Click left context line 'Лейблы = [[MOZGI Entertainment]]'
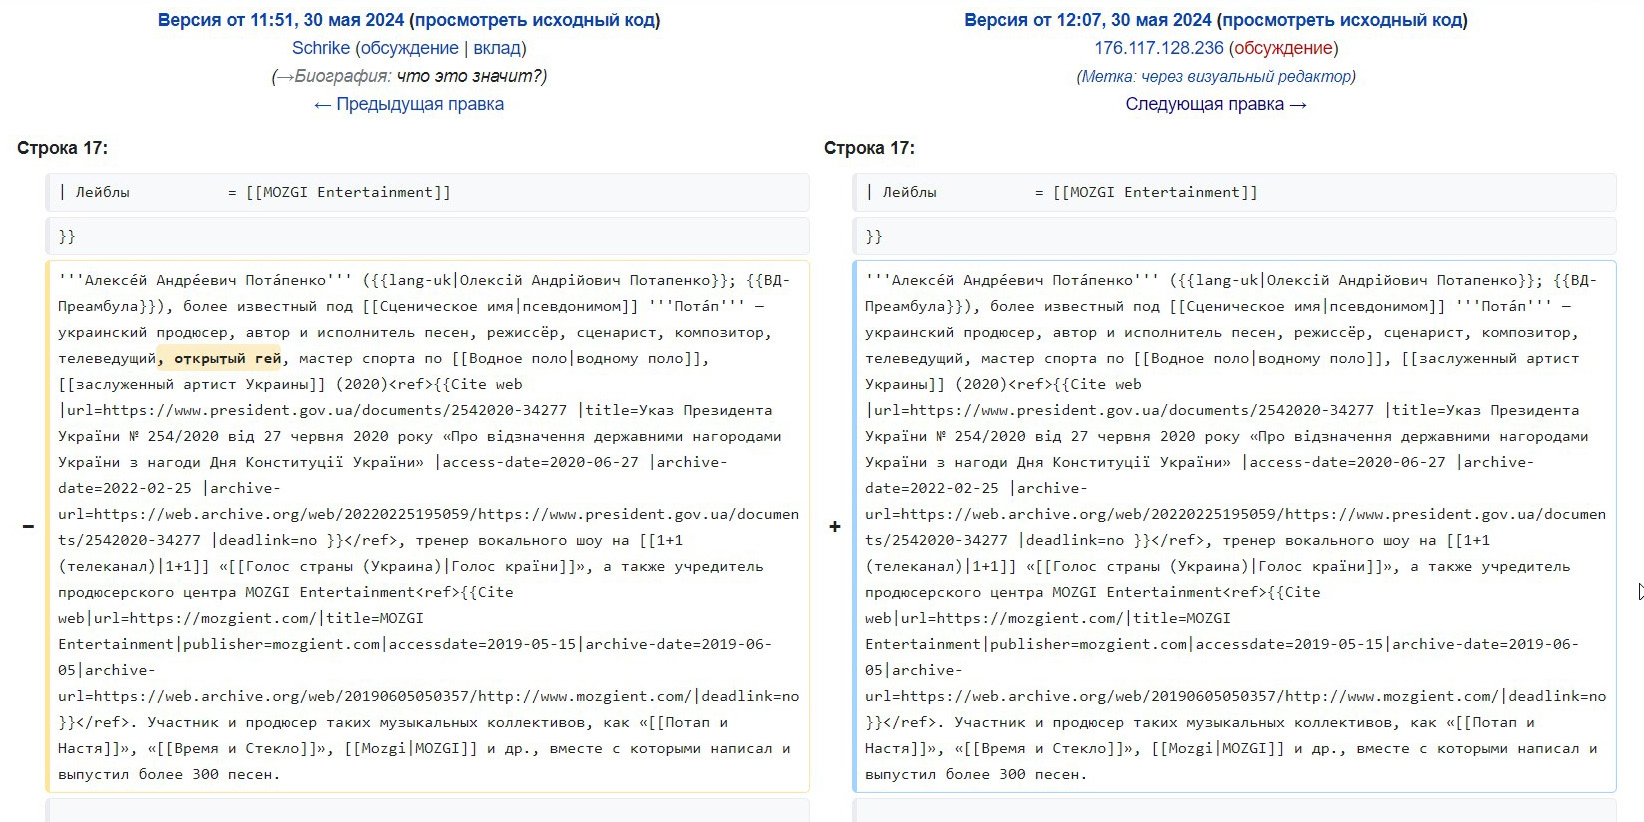The height and width of the screenshot is (822, 1644). pos(428,192)
